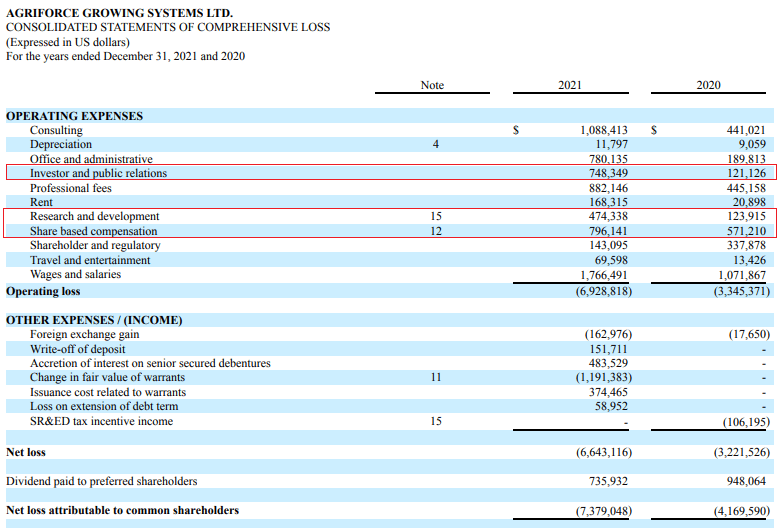Click the Depreciation row label
Screen dimensions: 780x528
pos(61,144)
